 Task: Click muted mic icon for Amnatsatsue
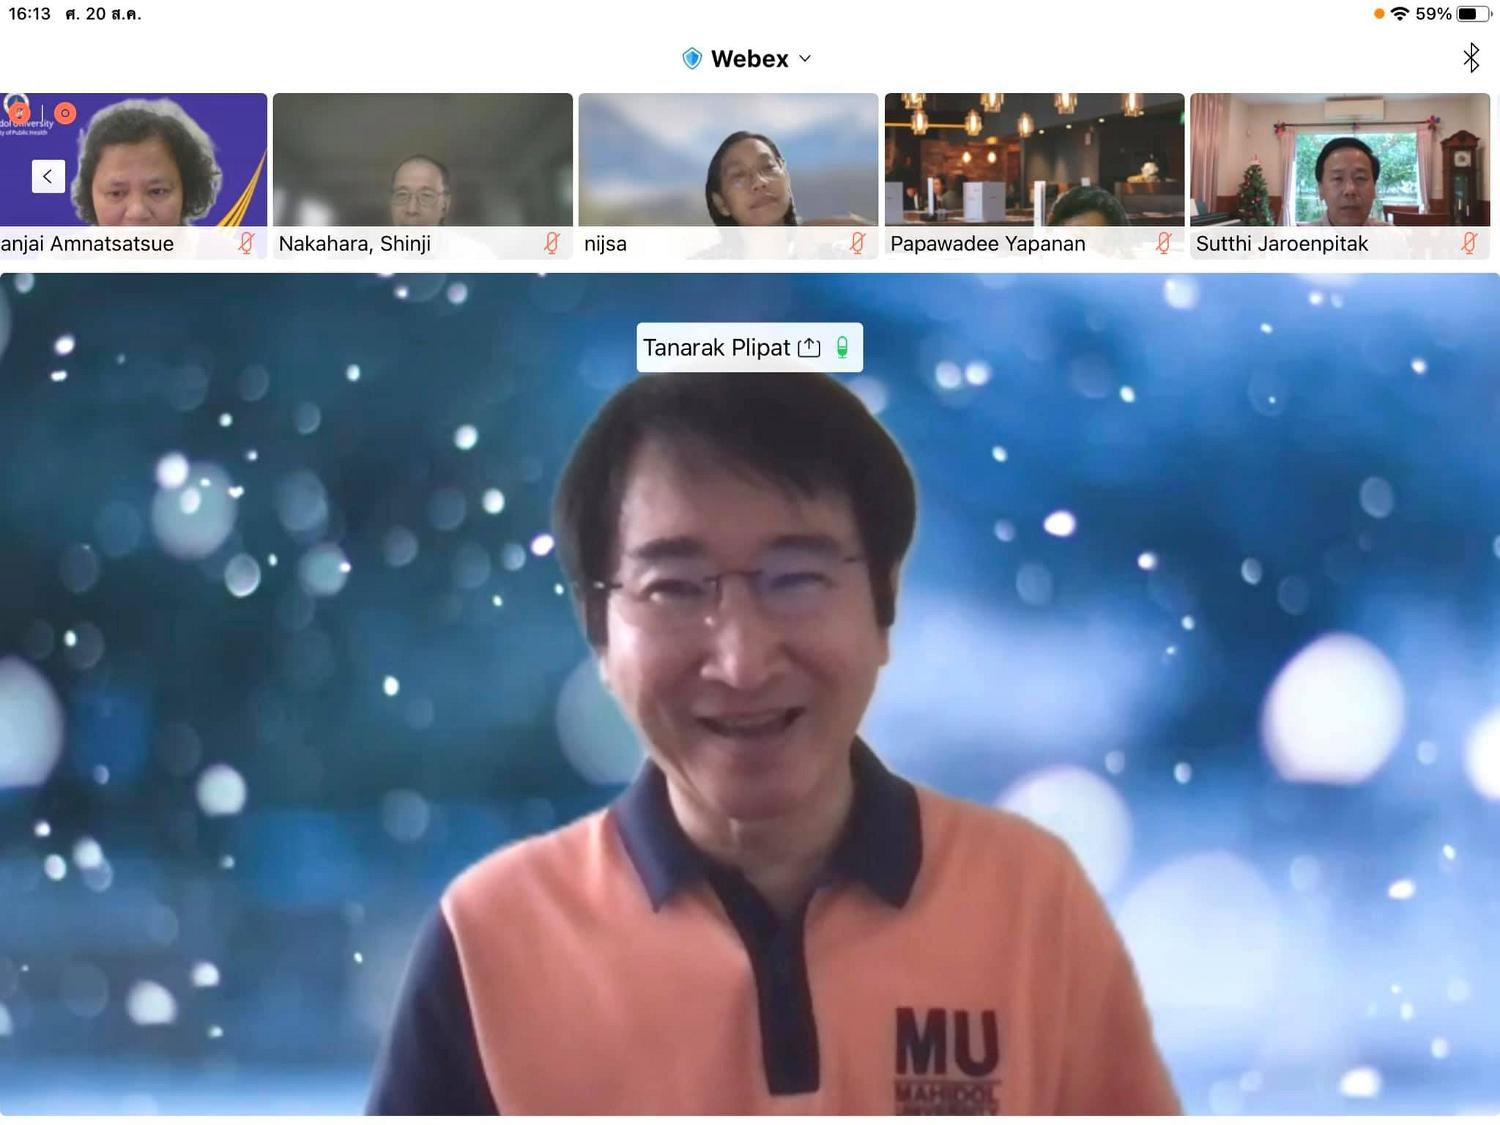pos(246,243)
